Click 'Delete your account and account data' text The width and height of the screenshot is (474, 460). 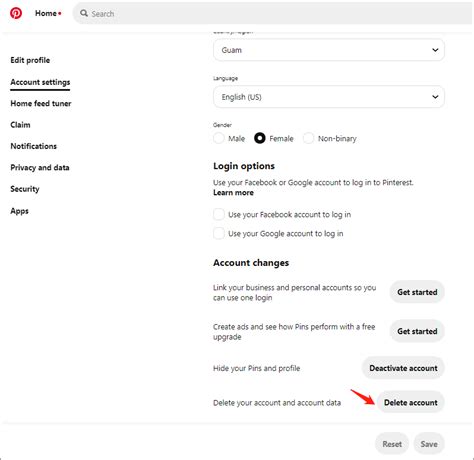(x=277, y=403)
